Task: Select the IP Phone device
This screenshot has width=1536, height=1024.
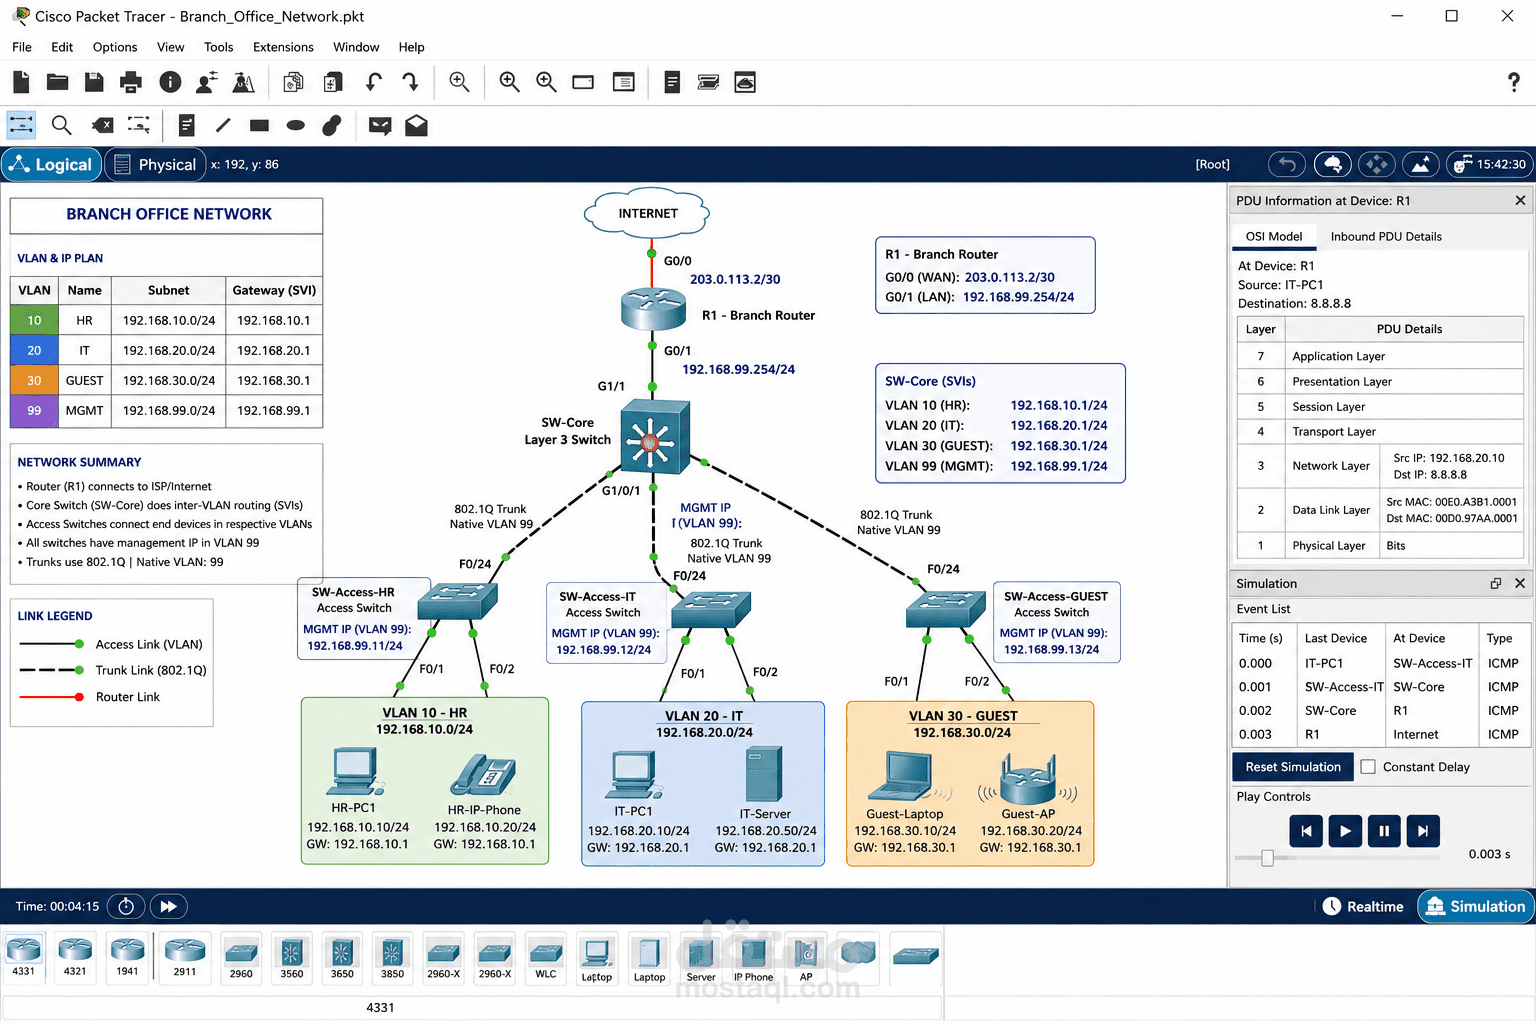Action: coord(754,960)
